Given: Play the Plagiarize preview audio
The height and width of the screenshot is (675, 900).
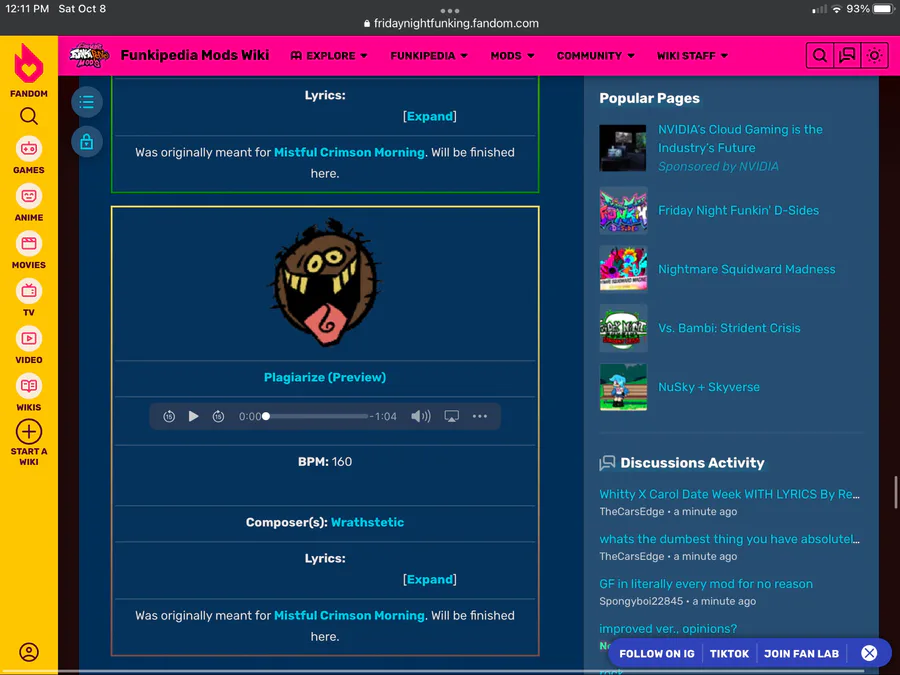Looking at the screenshot, I should (x=193, y=416).
